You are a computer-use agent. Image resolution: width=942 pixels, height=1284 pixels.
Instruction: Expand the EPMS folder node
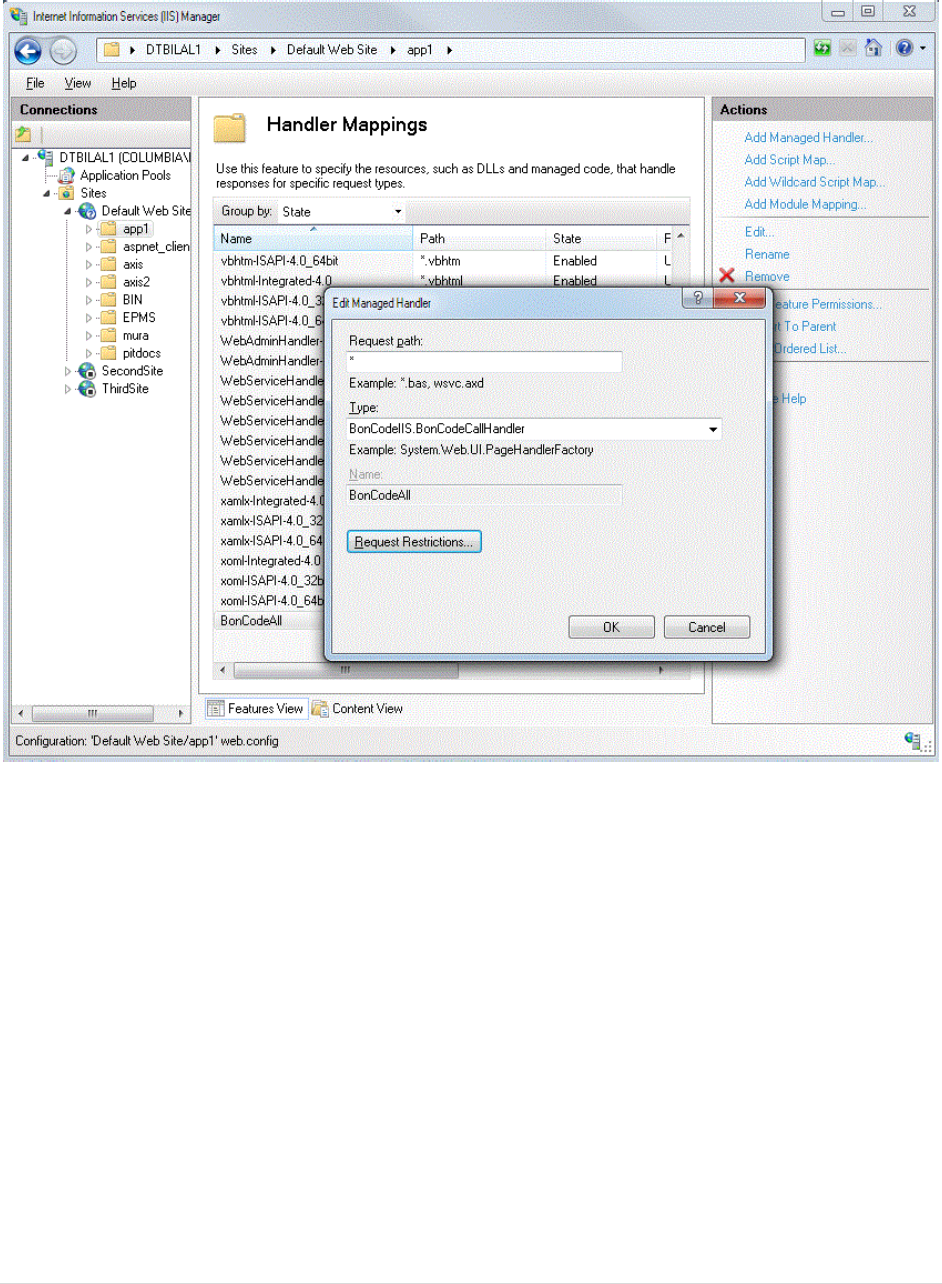point(88,318)
